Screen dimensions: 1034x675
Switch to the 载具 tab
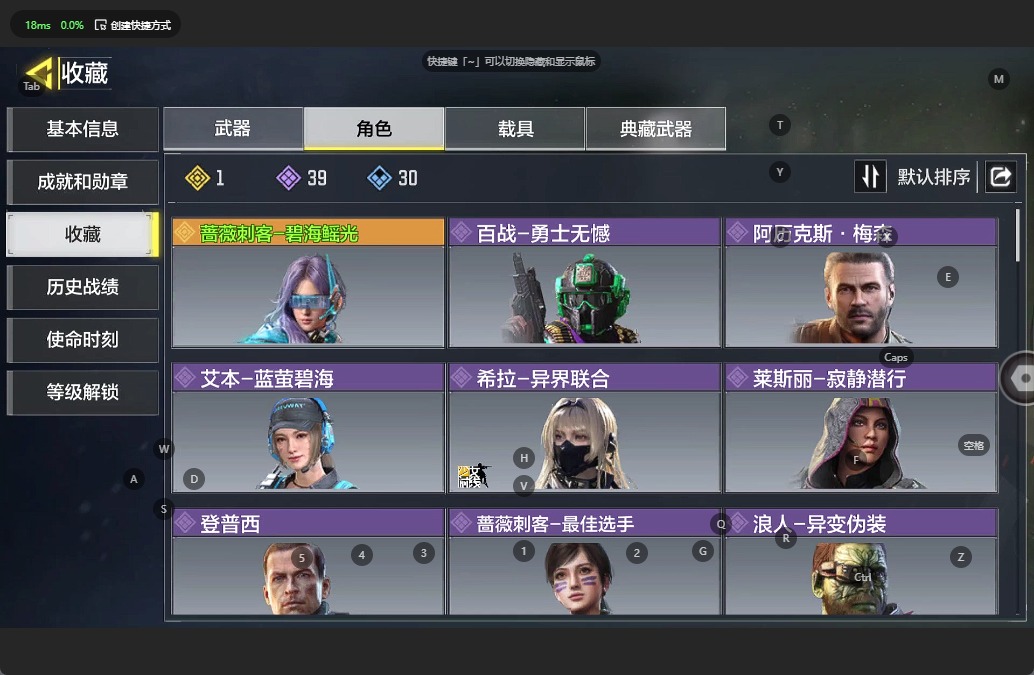(x=515, y=129)
